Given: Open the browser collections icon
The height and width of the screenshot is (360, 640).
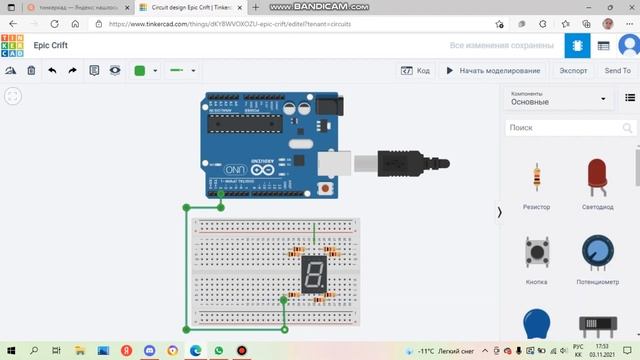Looking at the screenshot, I should click(x=587, y=24).
